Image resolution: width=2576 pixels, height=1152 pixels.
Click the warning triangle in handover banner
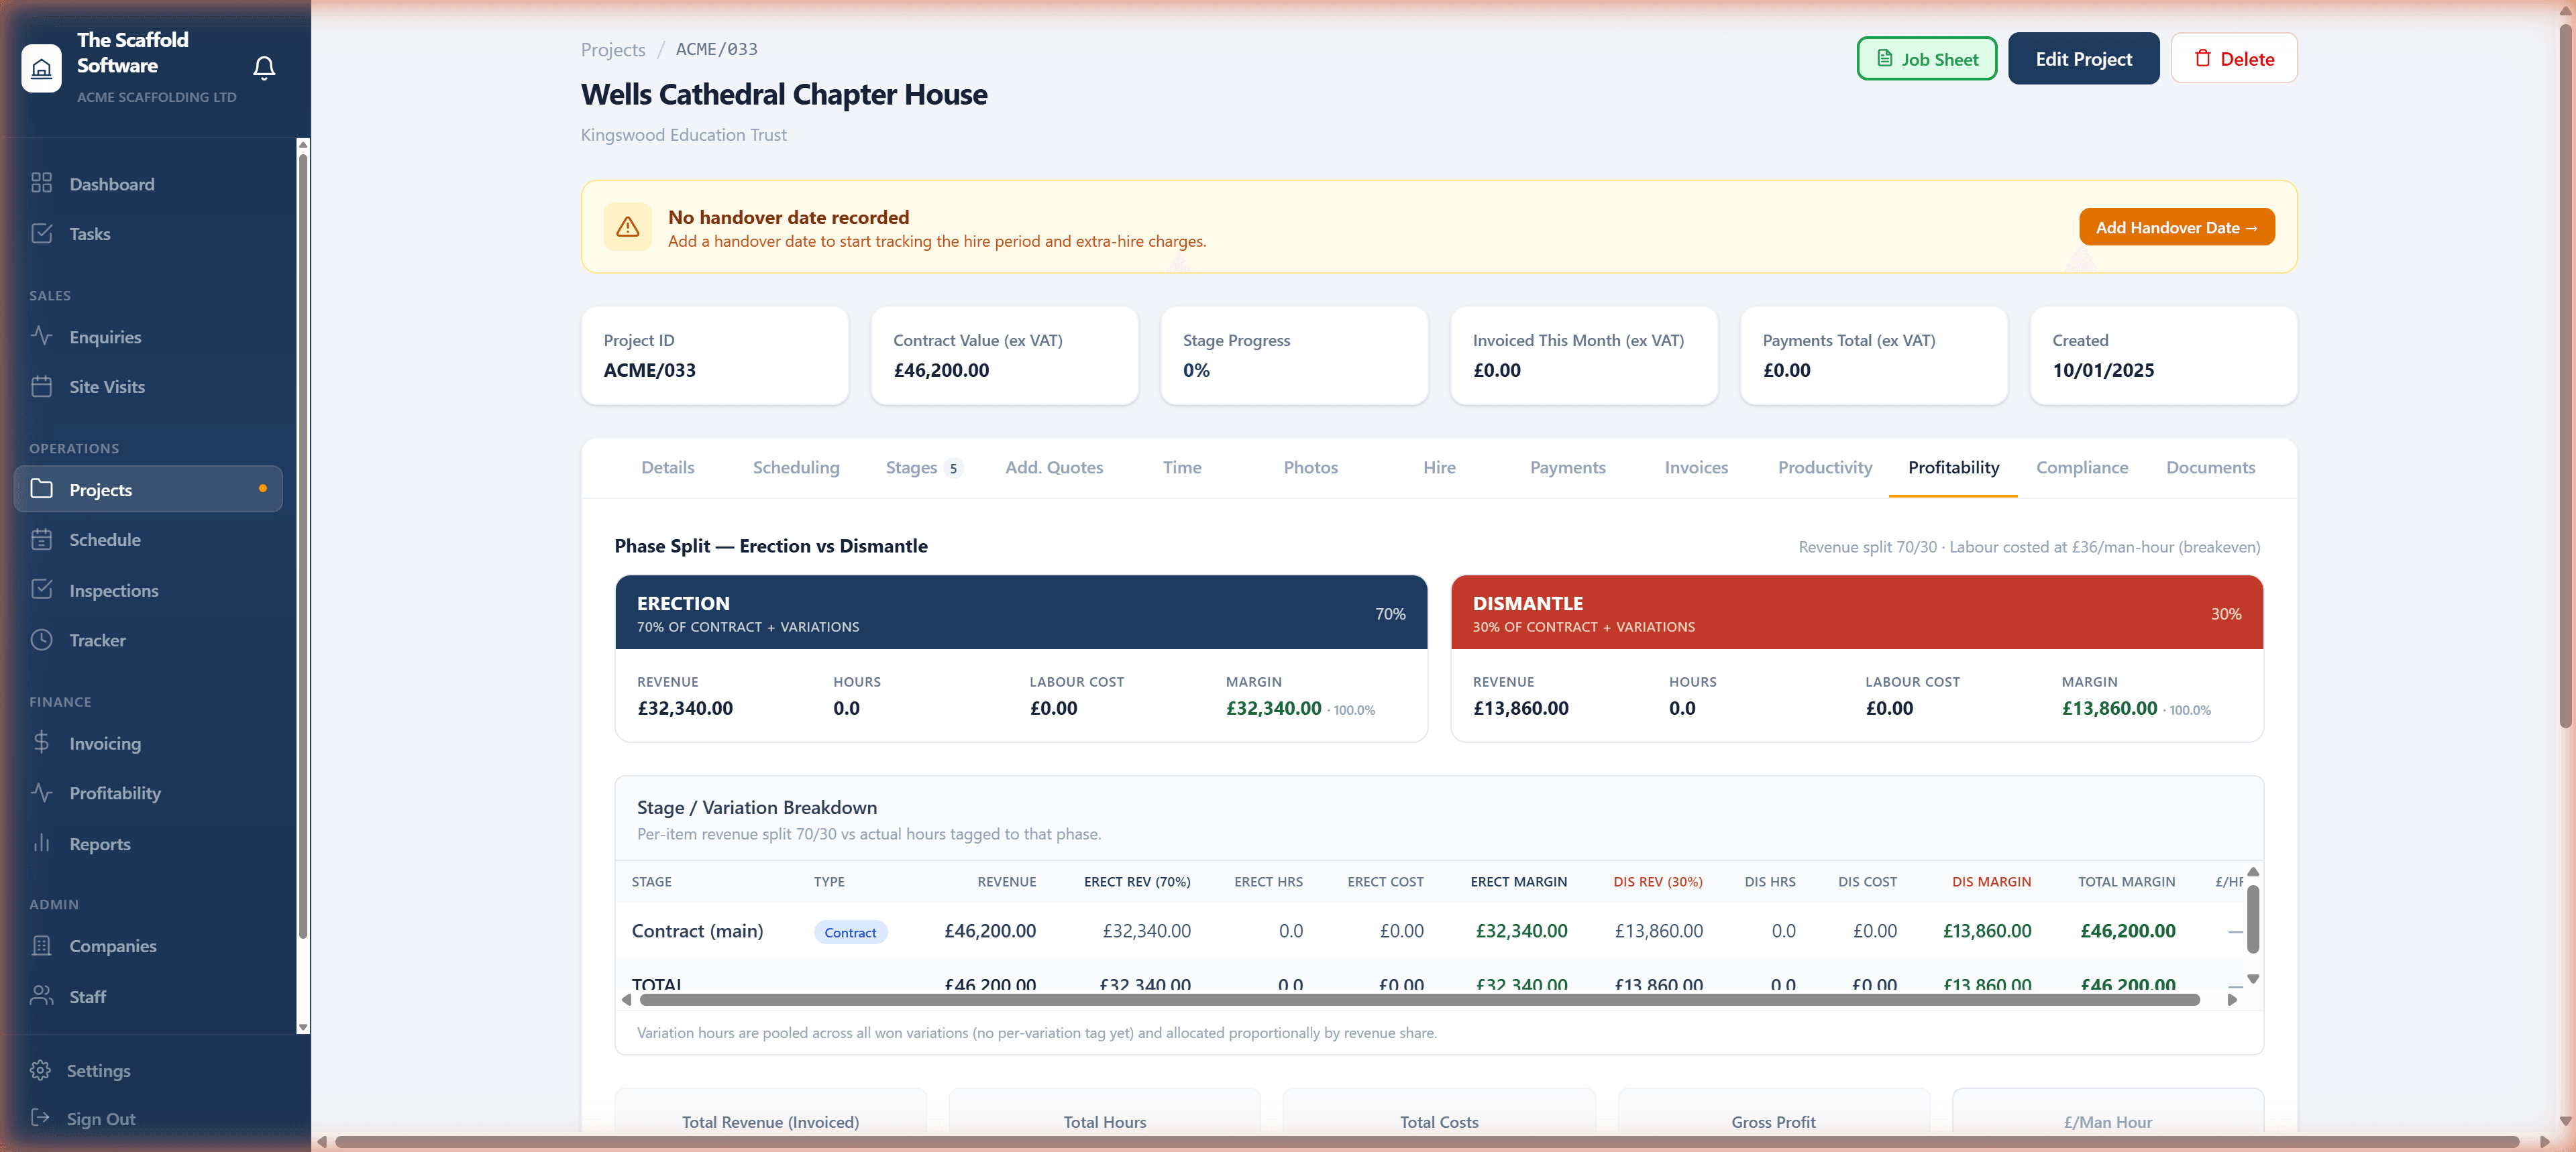click(628, 227)
